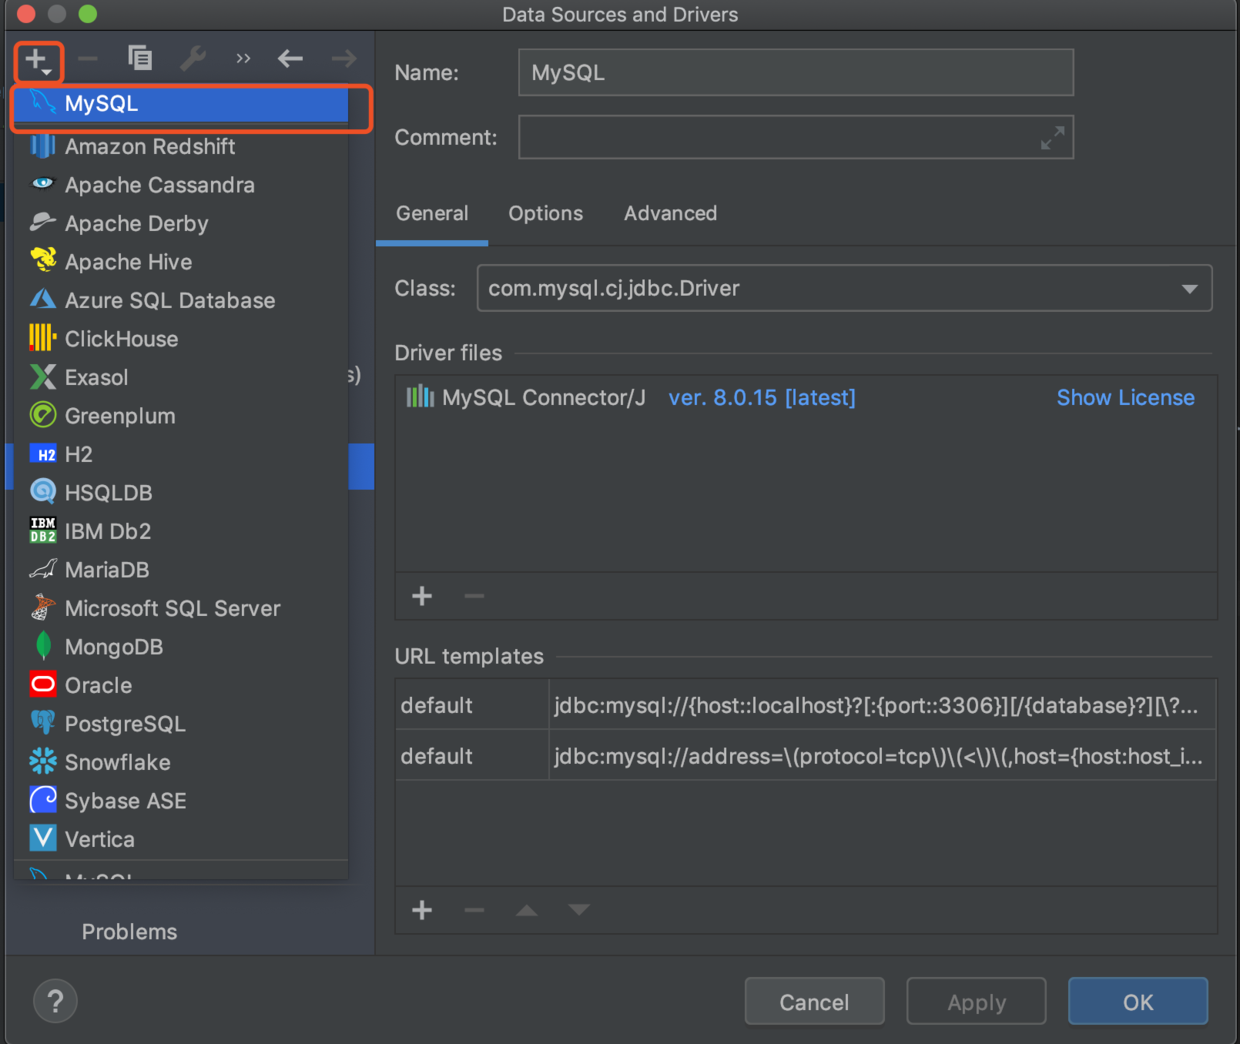Expand the Comment field editor
Screen dimensions: 1240x1044
coord(1052,138)
